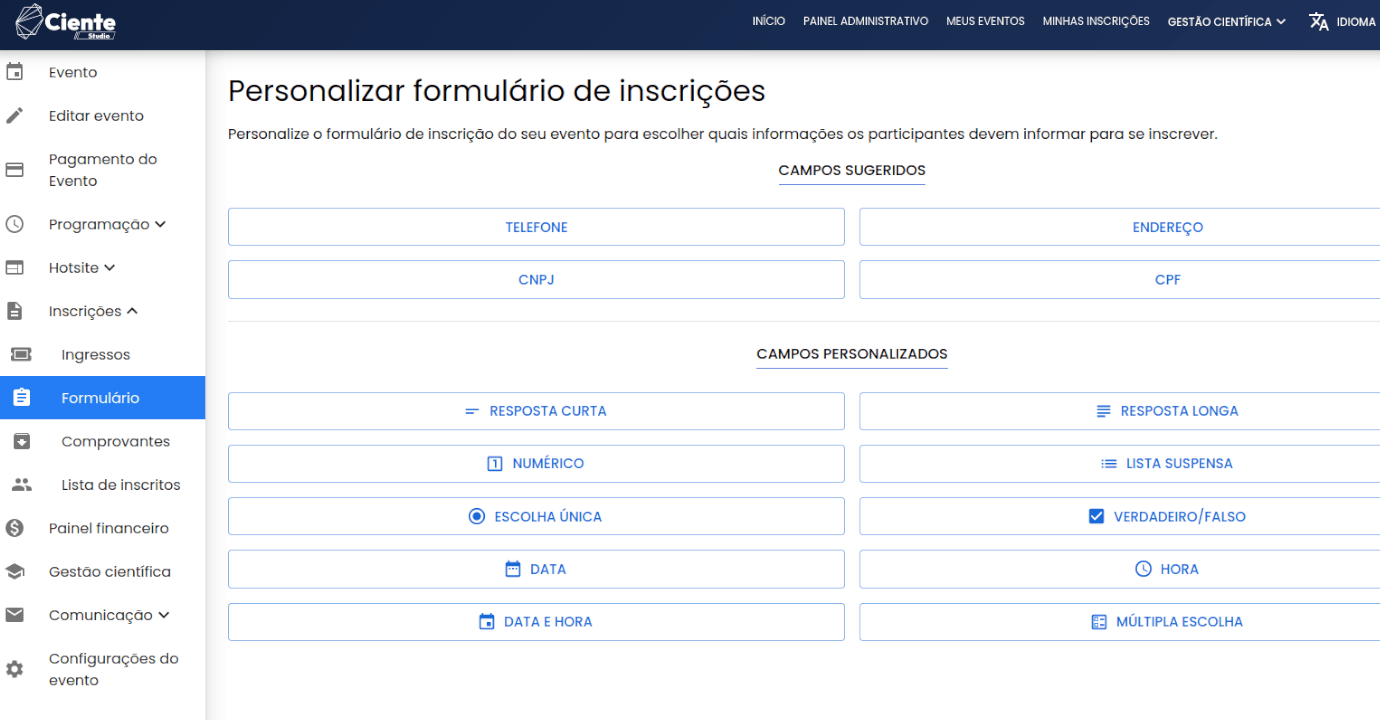The width and height of the screenshot is (1380, 720).
Task: Click the translate Idioma icon
Action: pyautogui.click(x=1319, y=22)
